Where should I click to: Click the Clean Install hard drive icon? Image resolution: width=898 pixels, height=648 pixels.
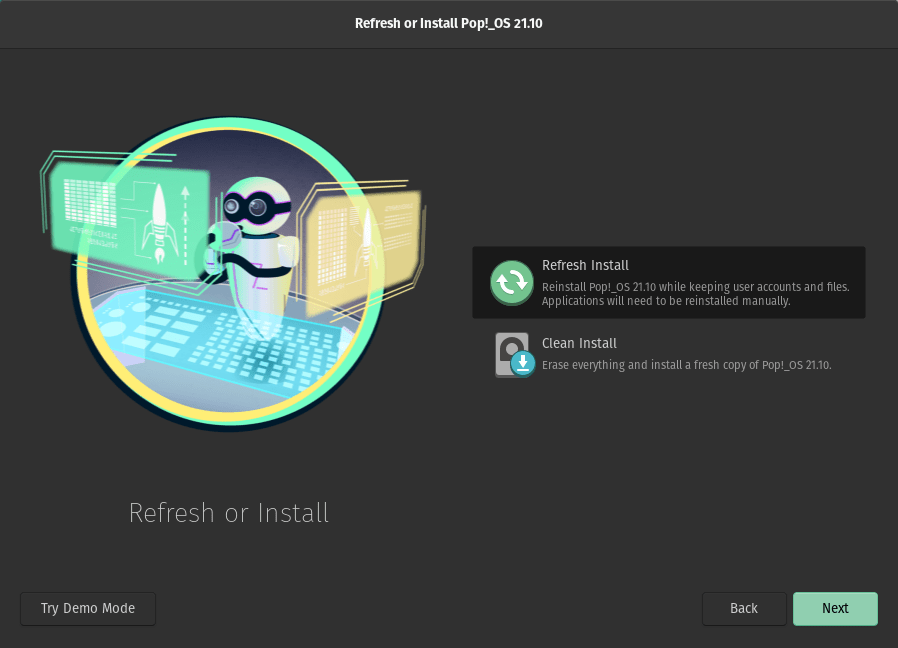click(511, 354)
